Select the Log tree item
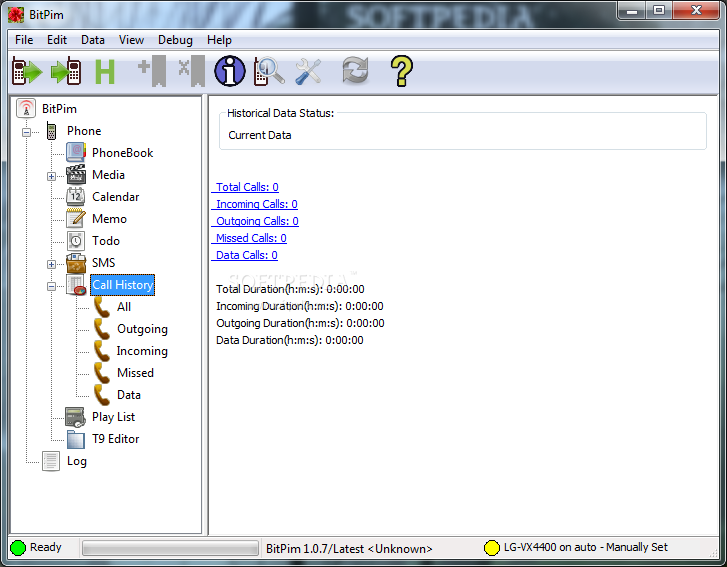Viewport: 727px width, 567px height. click(77, 461)
